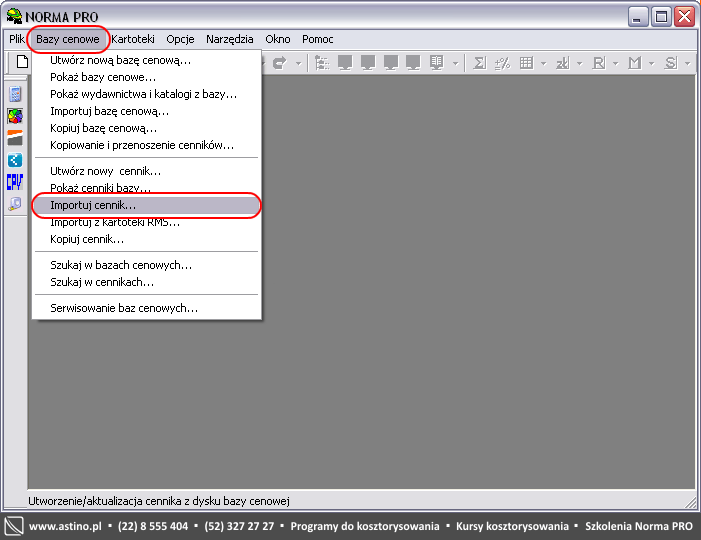Choose Kopiuj cennik
Screen dimensions: 701x540
pyautogui.click(x=147, y=239)
